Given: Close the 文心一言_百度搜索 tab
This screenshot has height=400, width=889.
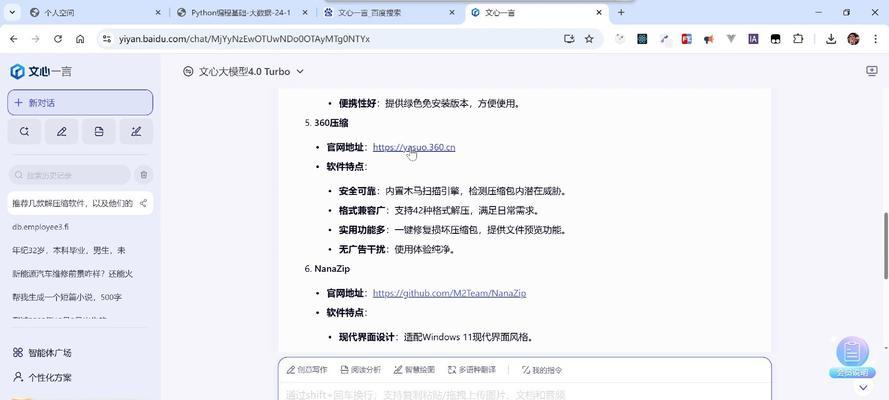Looking at the screenshot, I should [452, 12].
